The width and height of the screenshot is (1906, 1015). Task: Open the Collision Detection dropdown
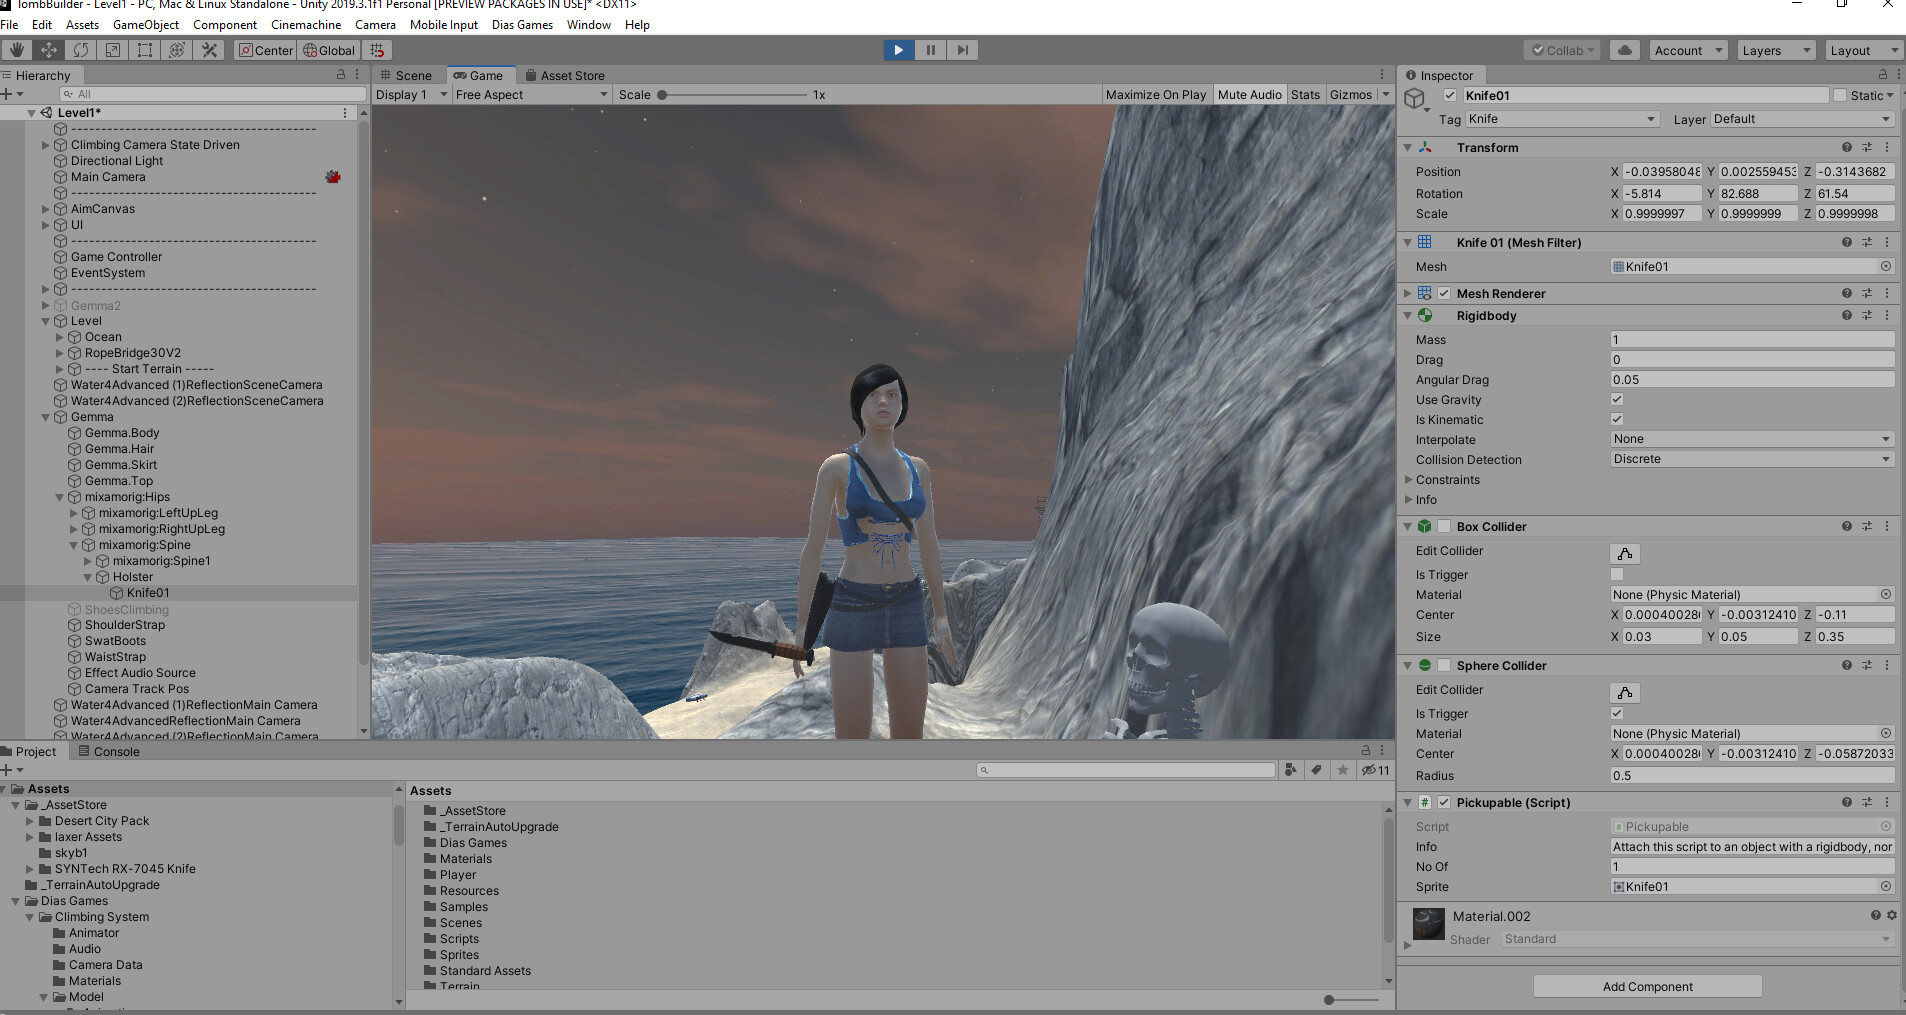click(1751, 458)
